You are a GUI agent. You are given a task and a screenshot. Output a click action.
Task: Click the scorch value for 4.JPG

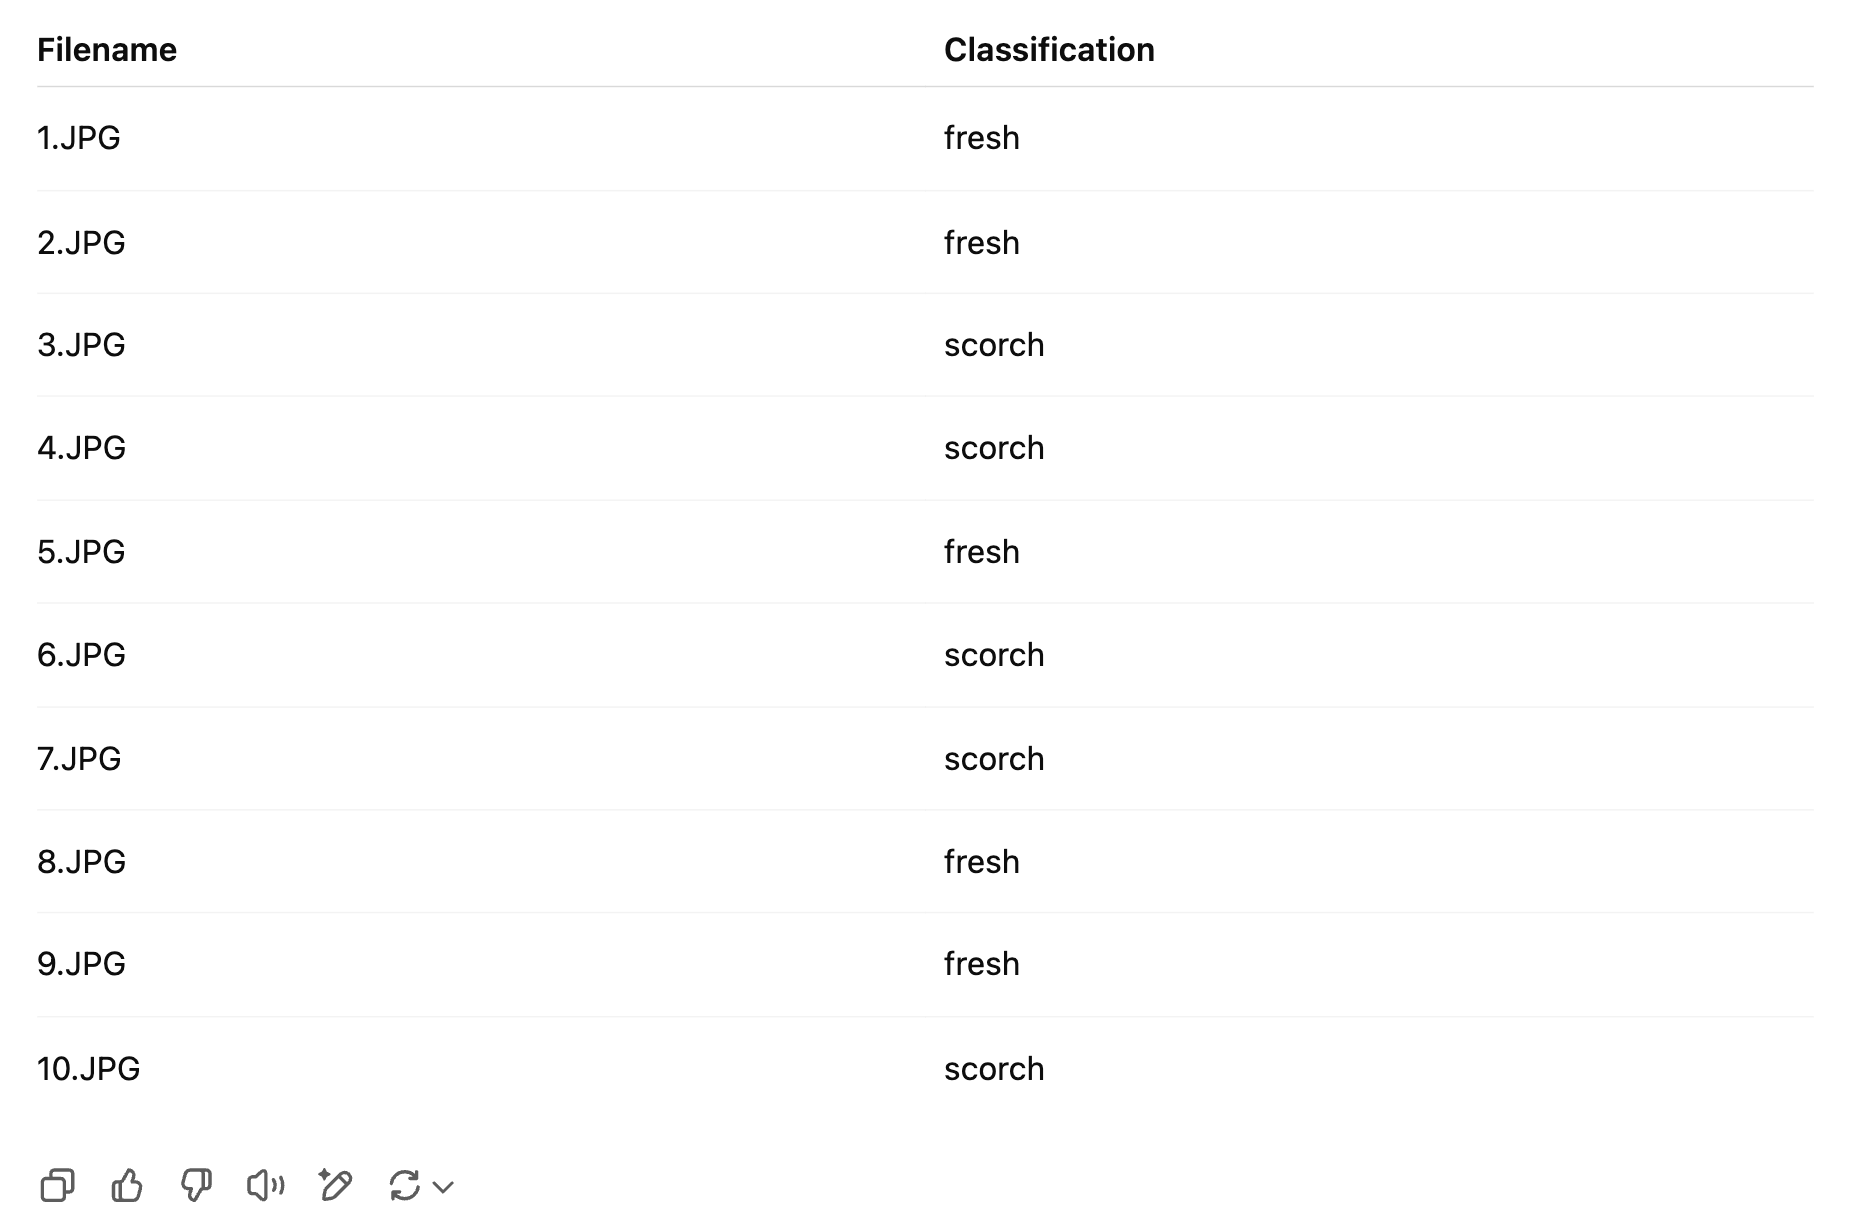(x=994, y=448)
